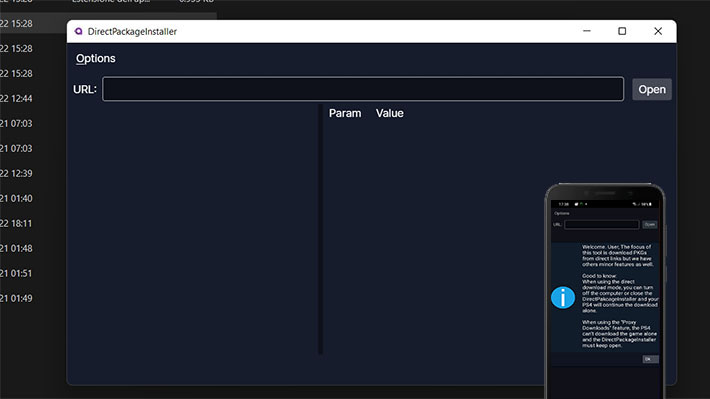Click the vertical splitter bar between panels

[x=321, y=229]
